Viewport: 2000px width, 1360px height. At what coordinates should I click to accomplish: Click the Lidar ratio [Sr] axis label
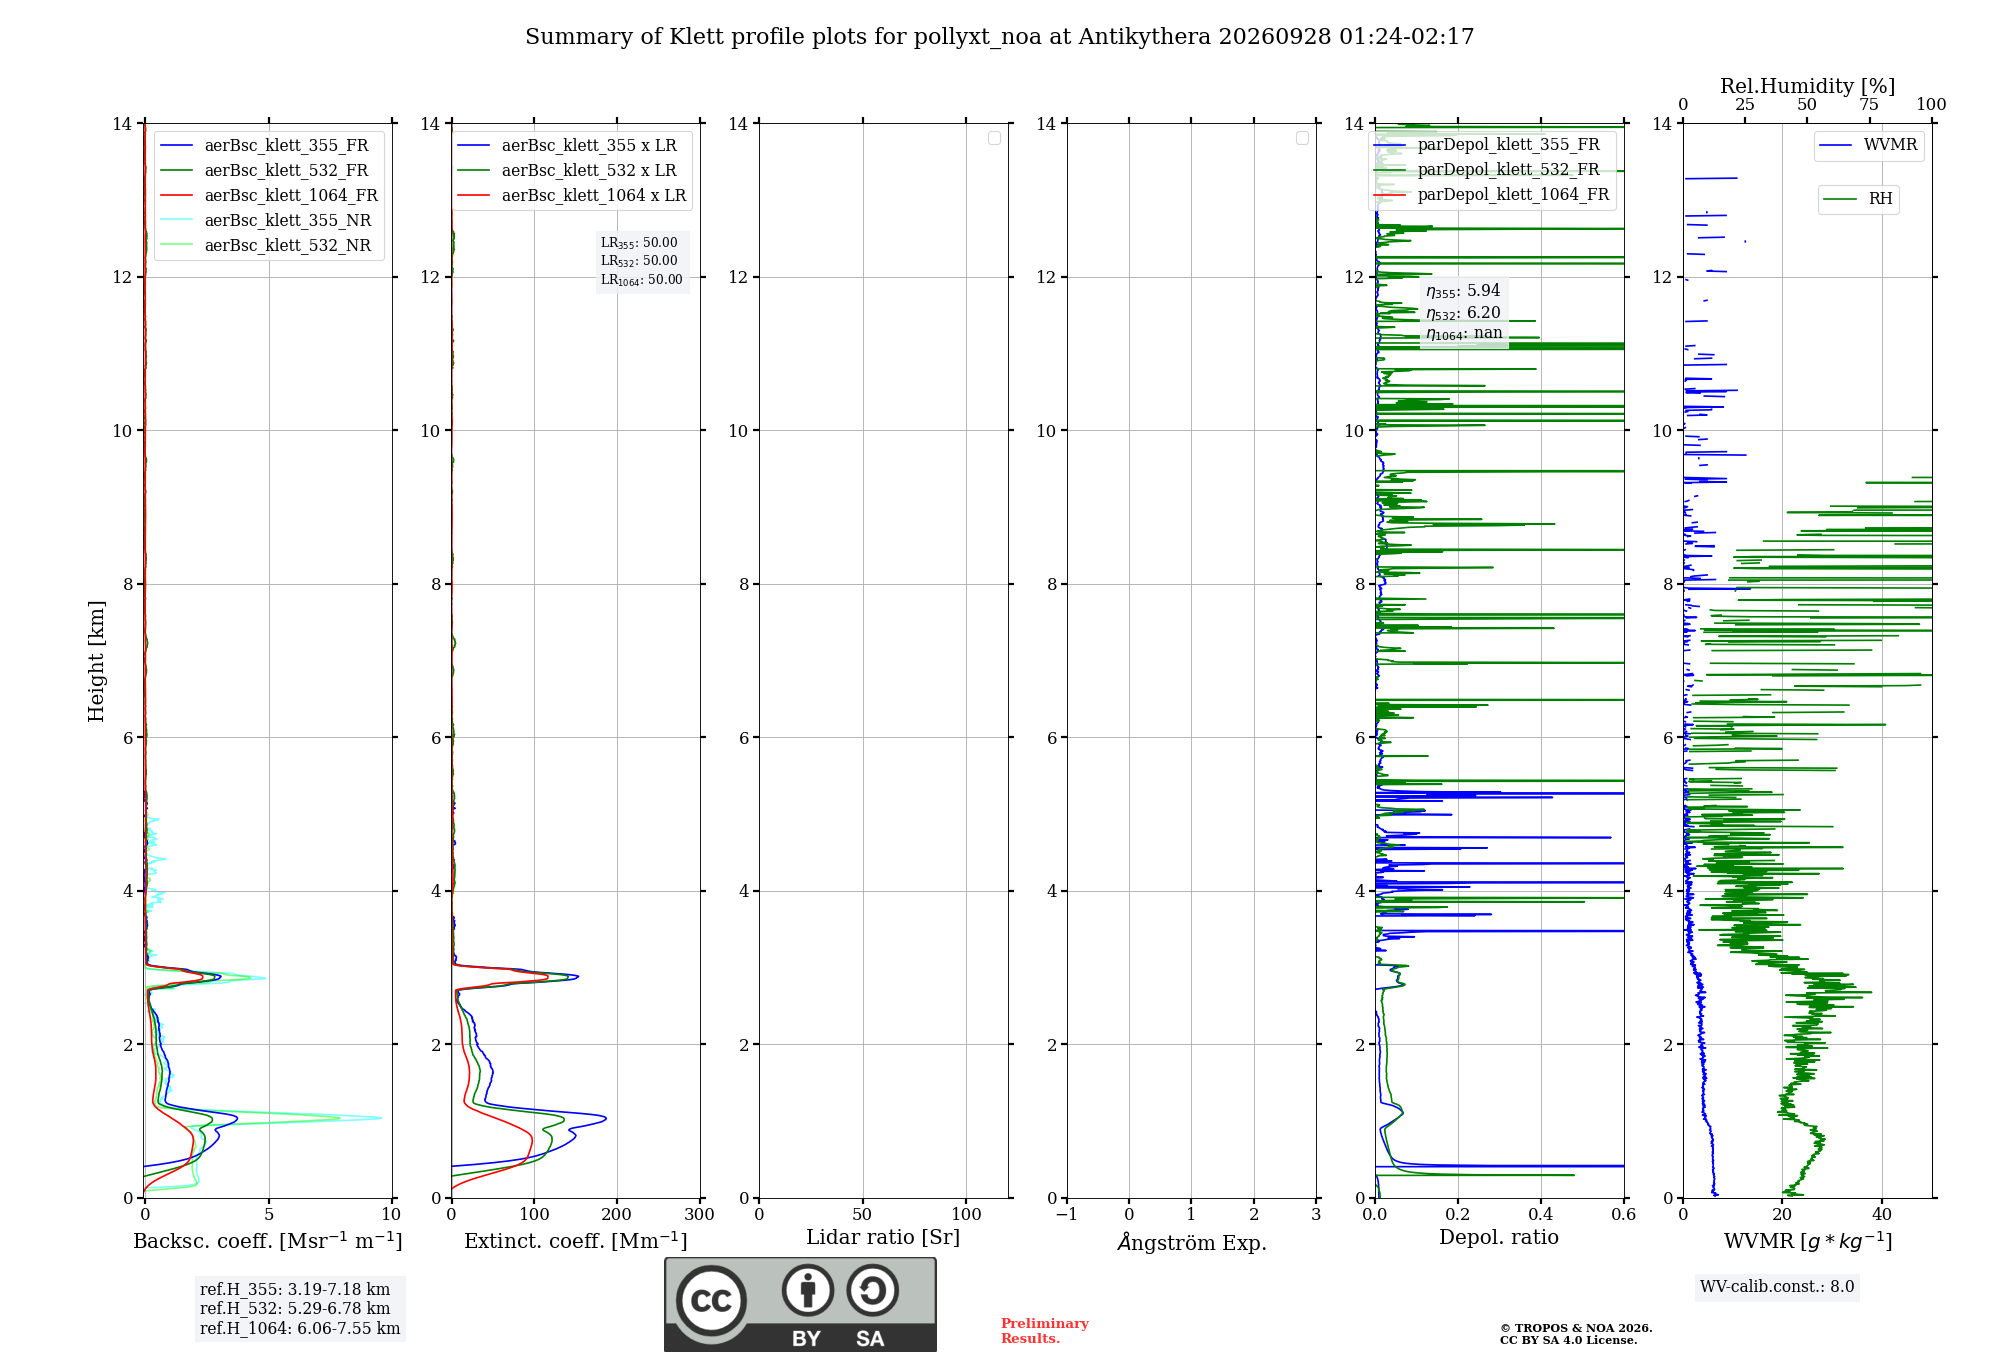(883, 1238)
